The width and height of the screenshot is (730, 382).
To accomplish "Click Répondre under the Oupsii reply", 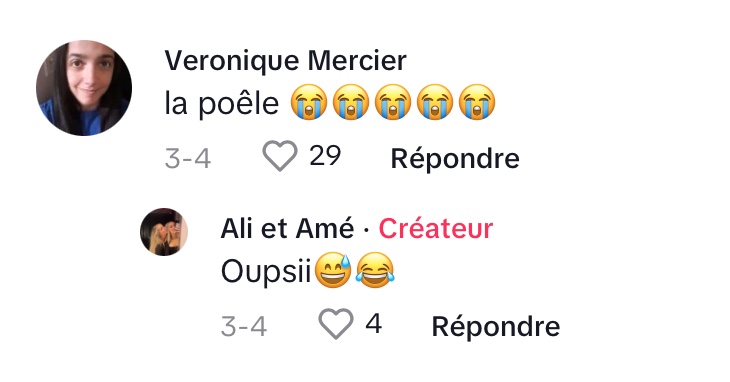I will [496, 327].
